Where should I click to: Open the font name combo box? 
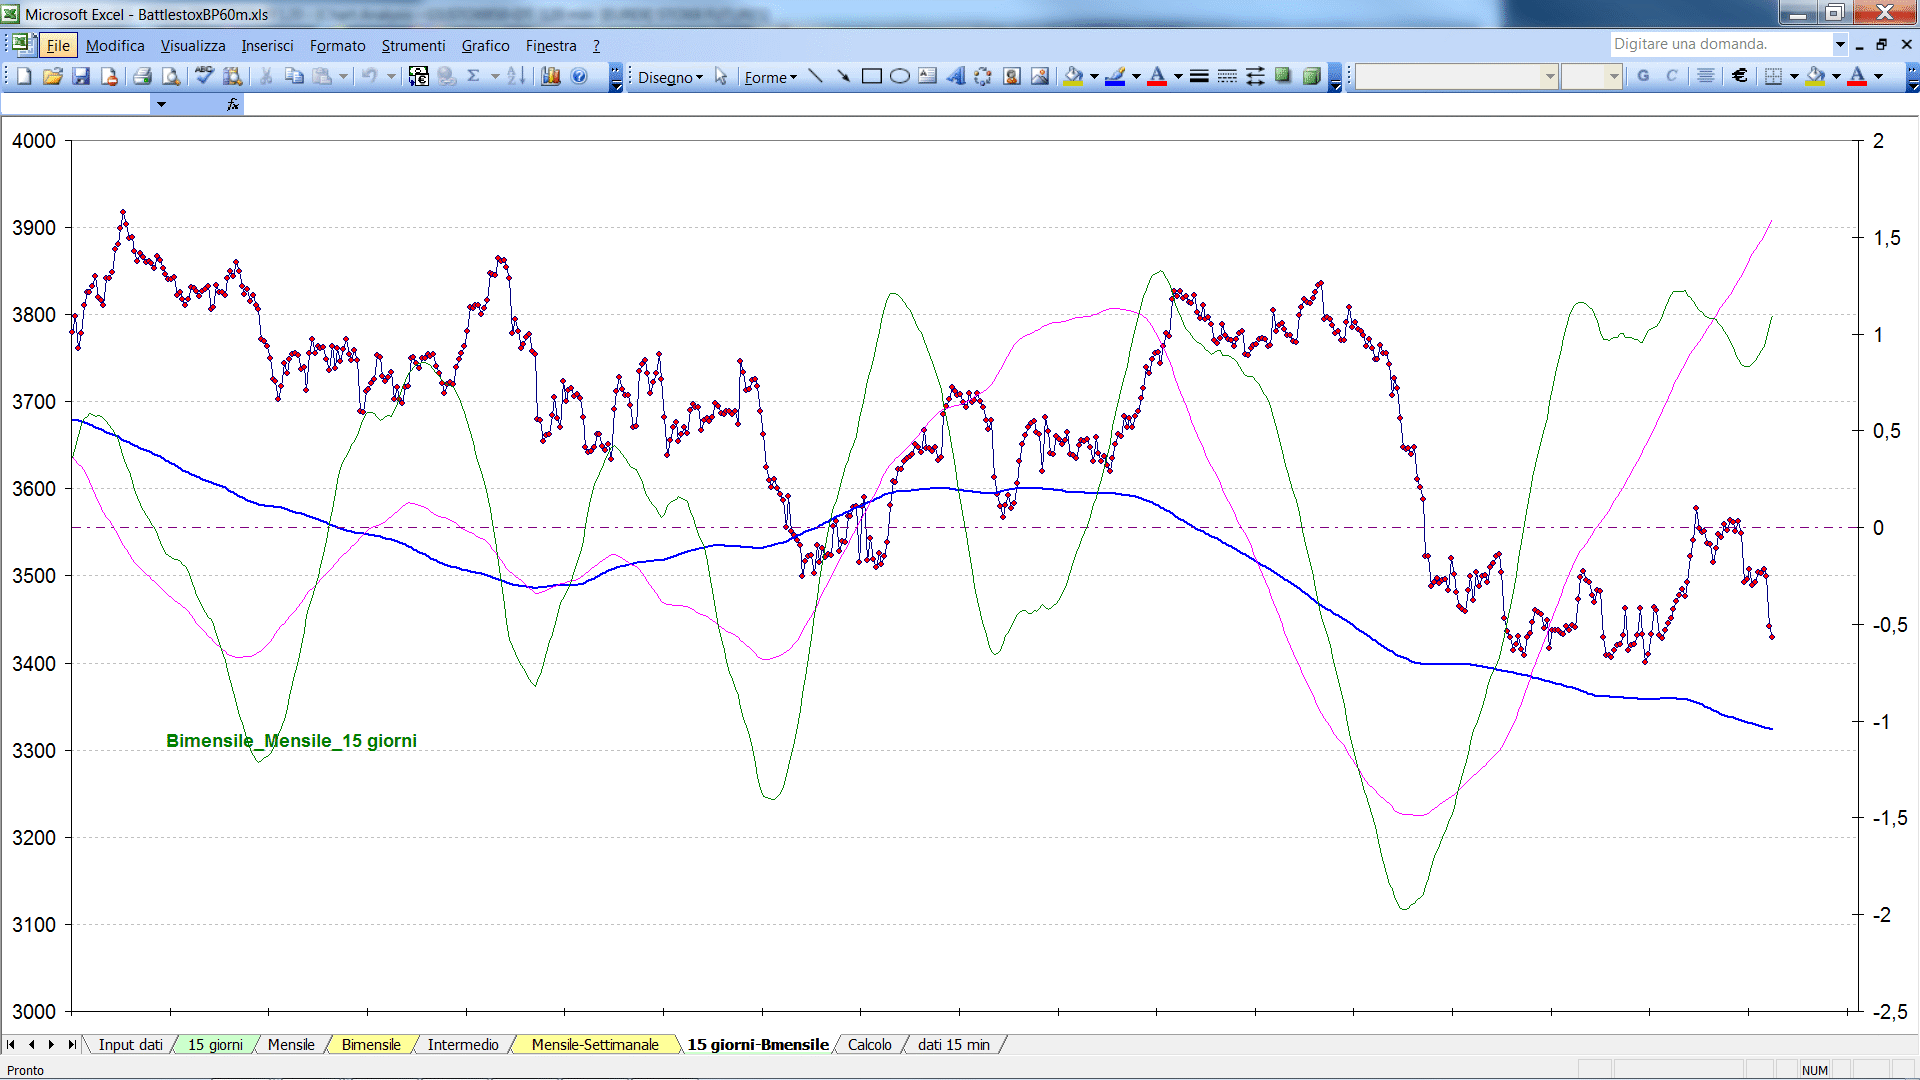(x=1457, y=76)
